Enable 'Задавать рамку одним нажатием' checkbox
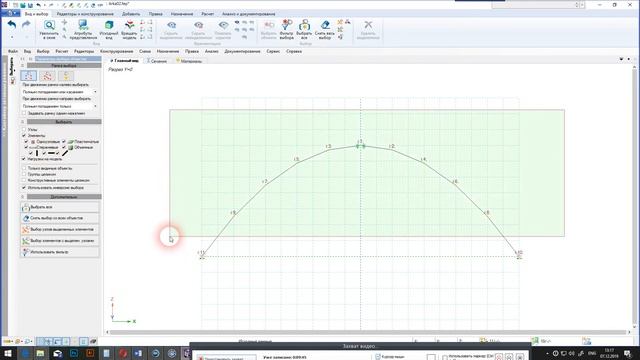Screen dimensions: 640x360 click(24, 113)
